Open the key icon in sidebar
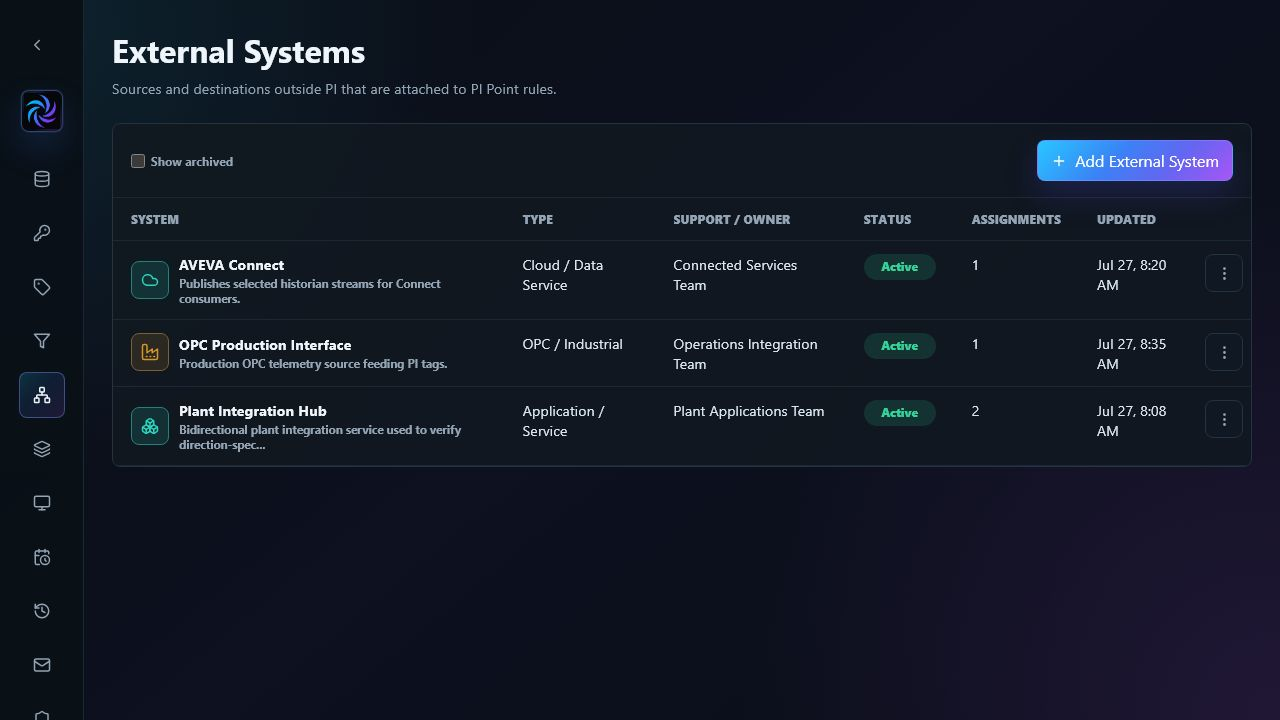 [42, 233]
